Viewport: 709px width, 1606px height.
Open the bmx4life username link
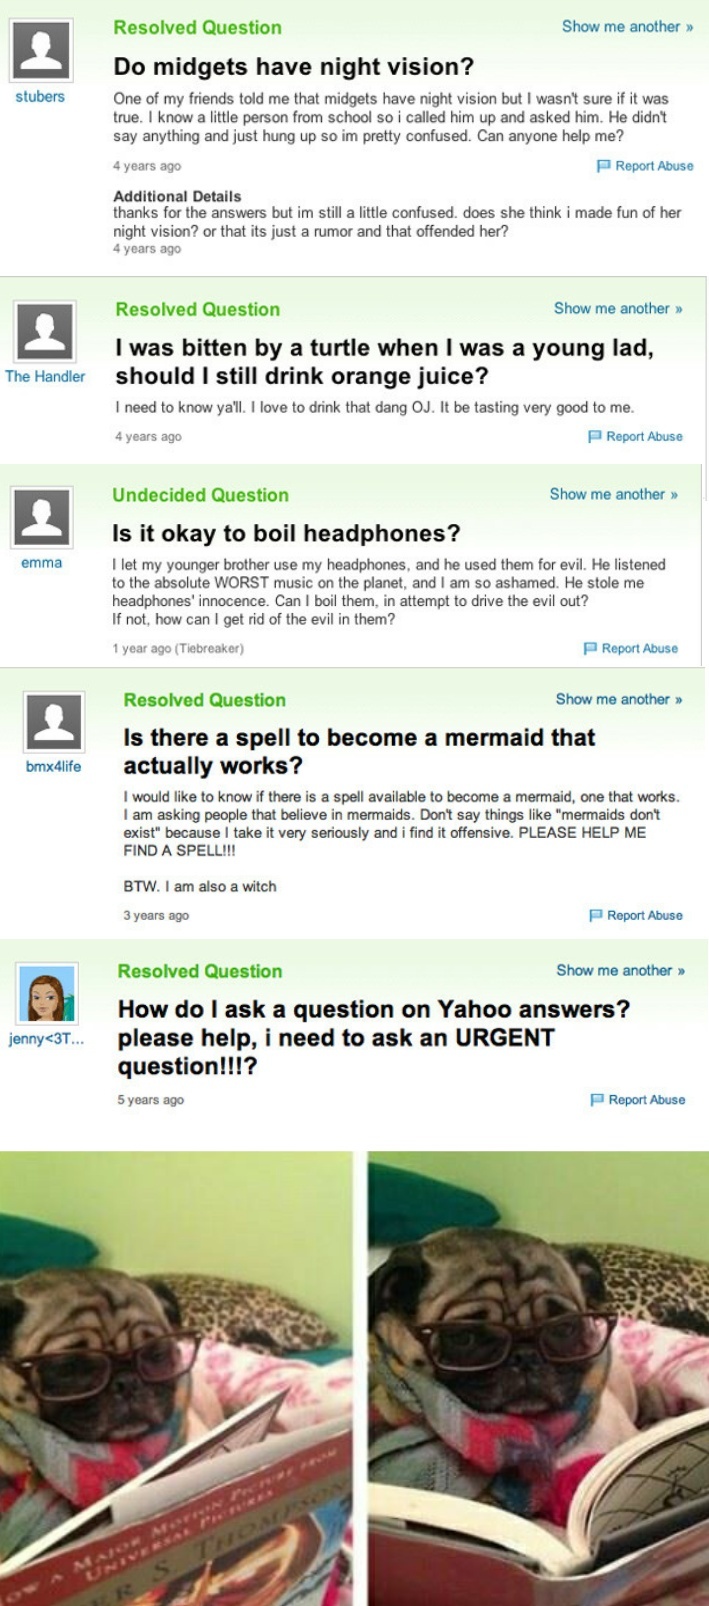click(53, 767)
